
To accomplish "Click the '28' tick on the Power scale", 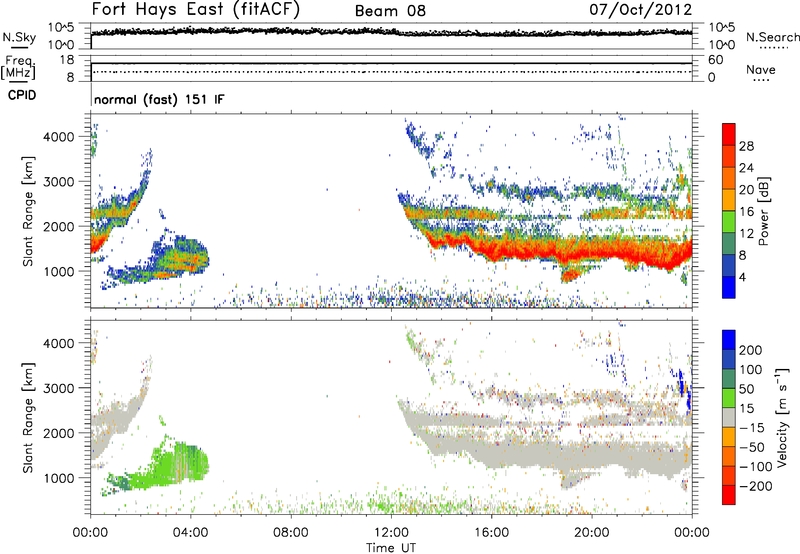I will pos(746,146).
